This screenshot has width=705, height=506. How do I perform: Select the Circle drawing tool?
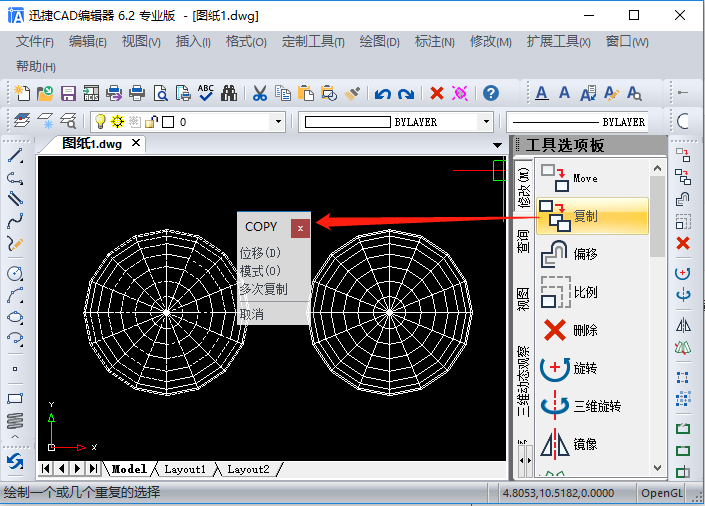tap(15, 273)
